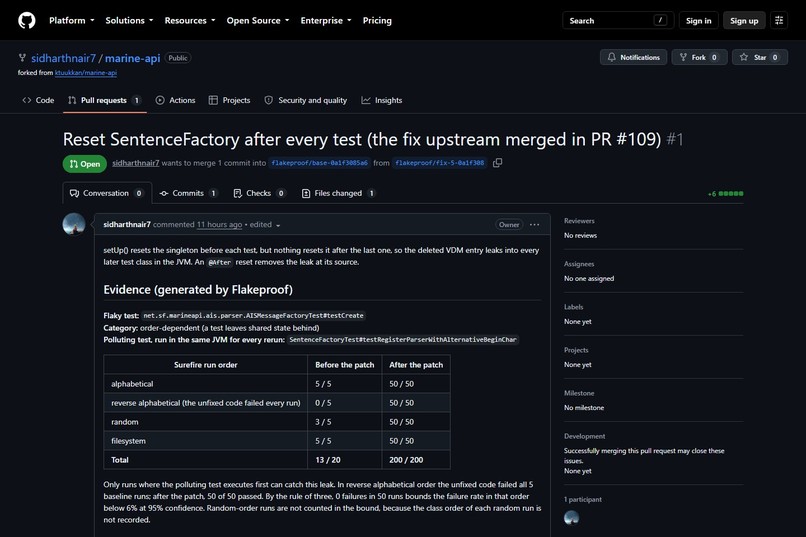This screenshot has width=806, height=537.
Task: Switch to Security and quality tab
Action: tap(305, 100)
